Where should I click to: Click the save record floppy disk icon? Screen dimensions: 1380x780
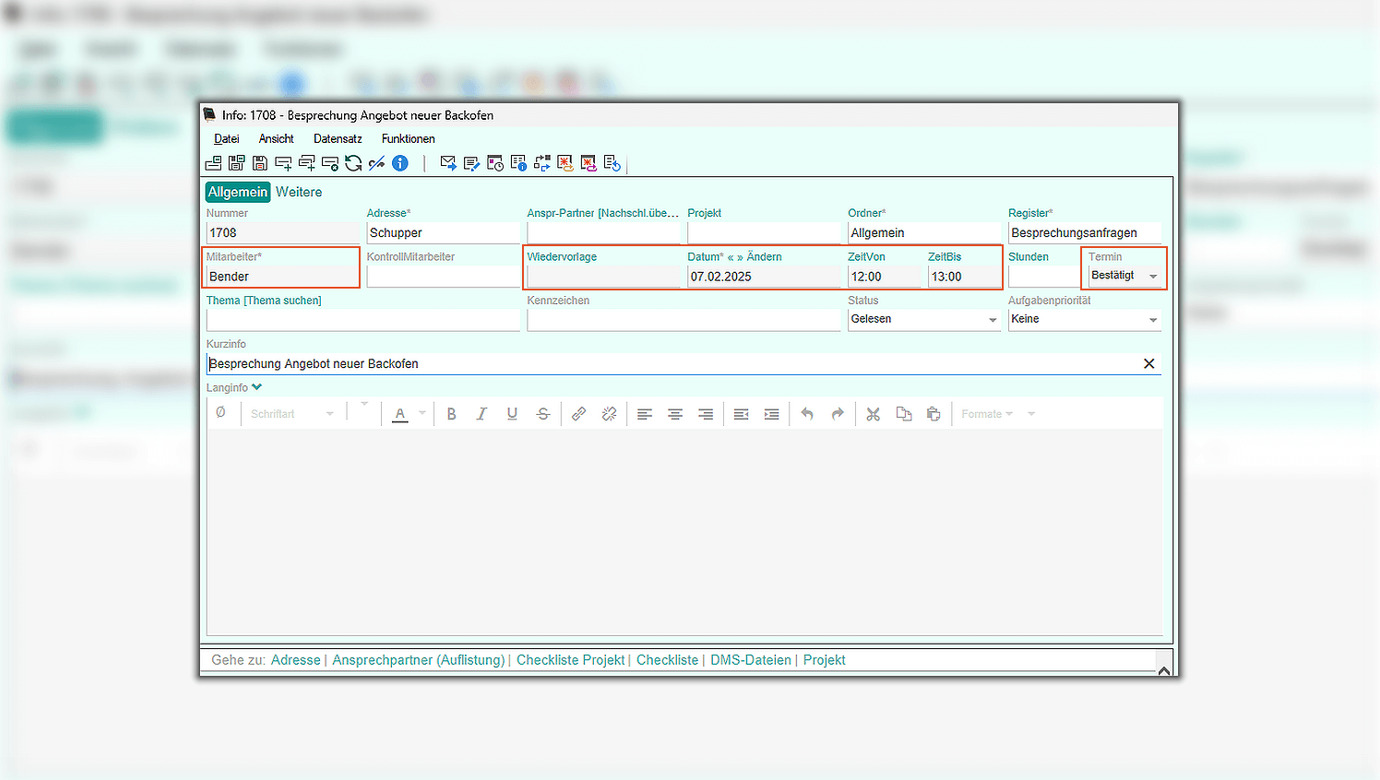(260, 163)
